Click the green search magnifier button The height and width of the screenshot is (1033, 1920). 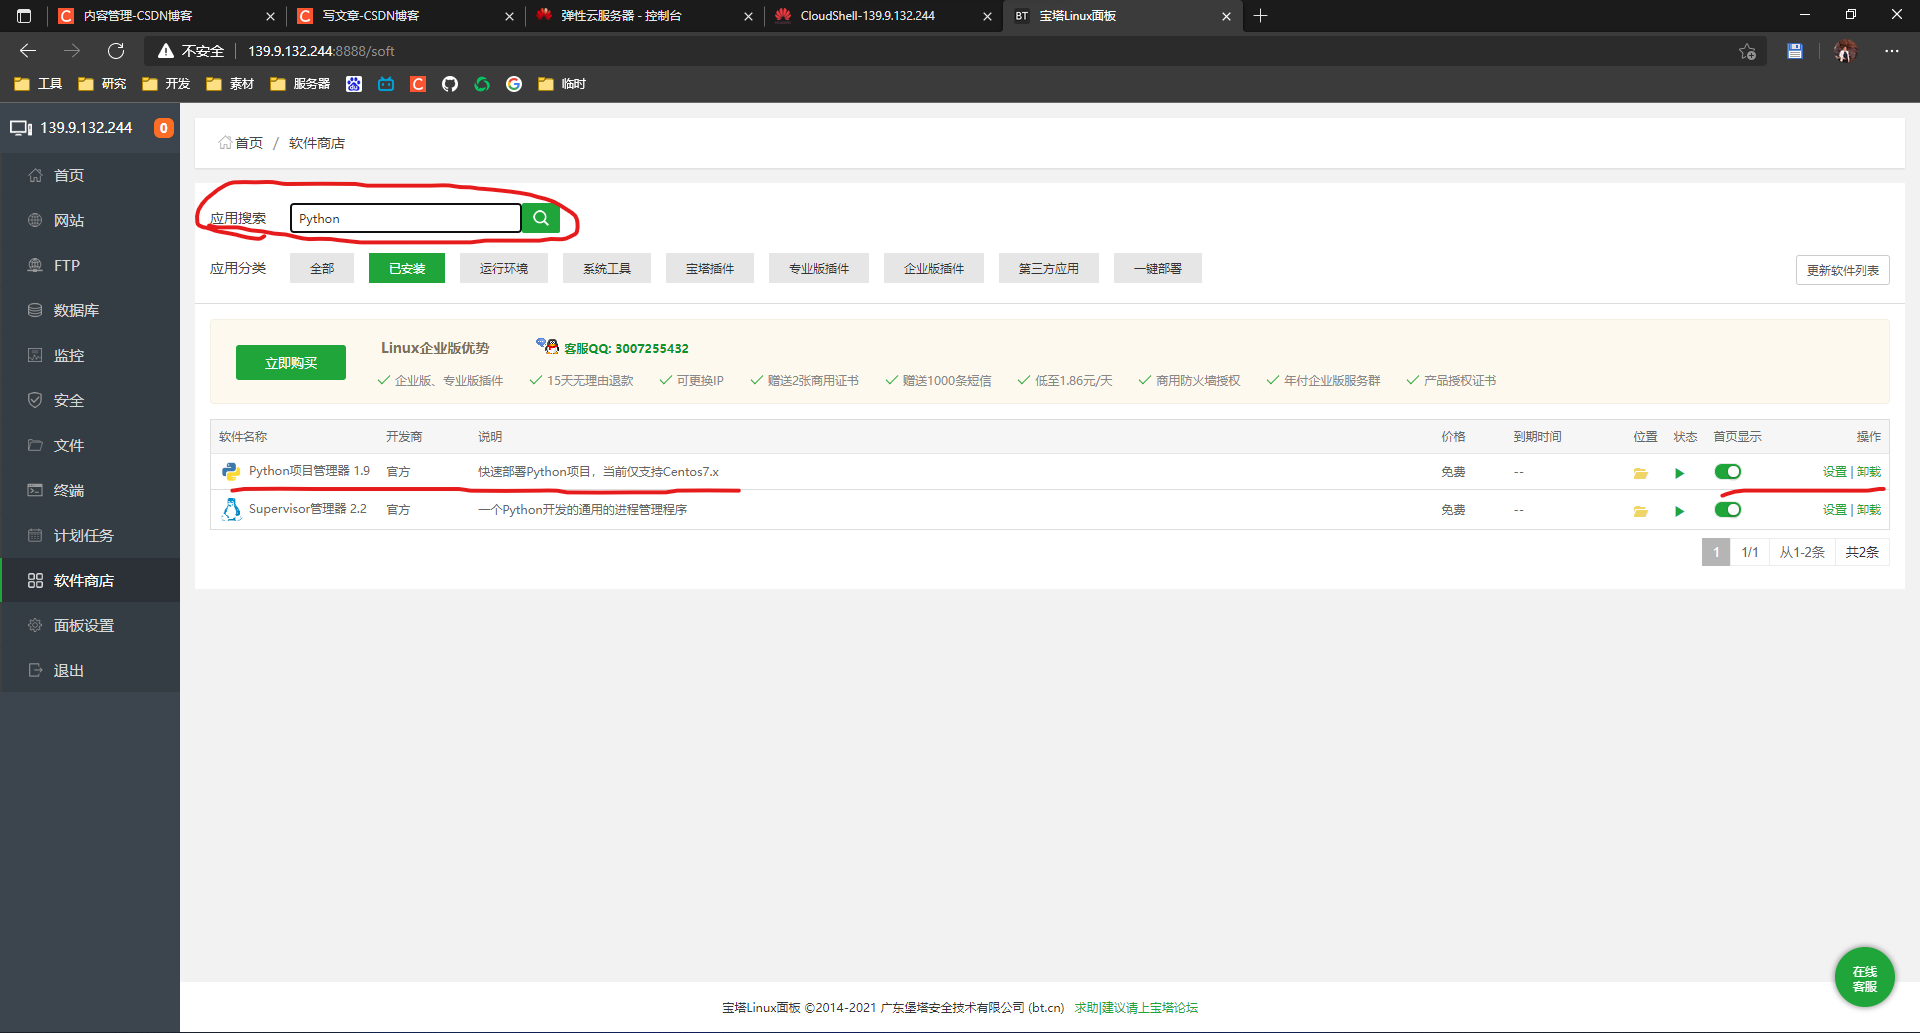click(x=540, y=218)
